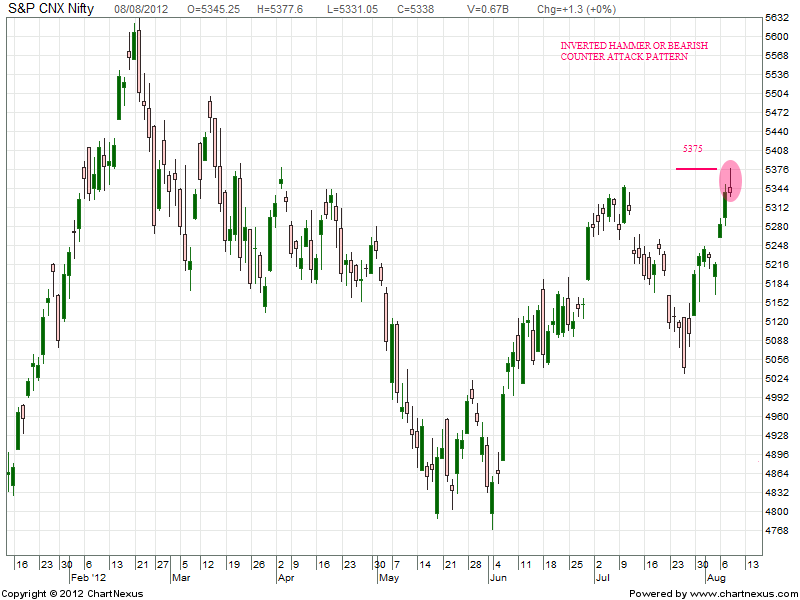Click the 4992 price axis label
This screenshot has width=800, height=600.
pyautogui.click(x=777, y=397)
